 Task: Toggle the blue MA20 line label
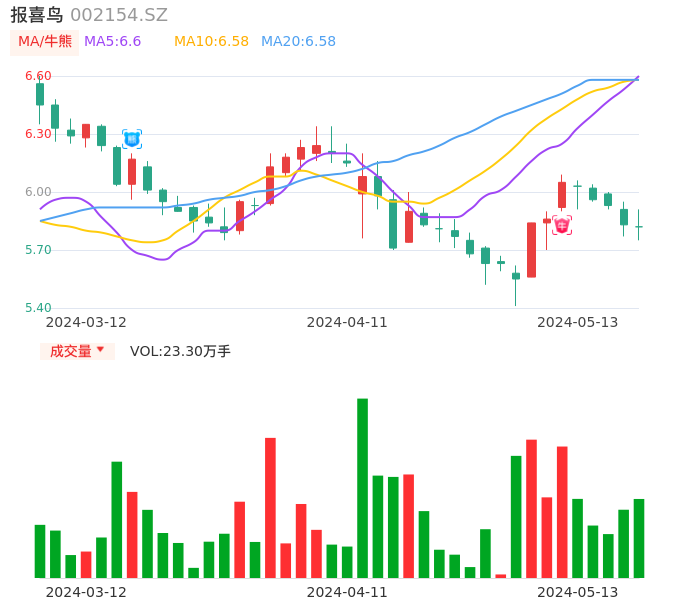(x=298, y=41)
